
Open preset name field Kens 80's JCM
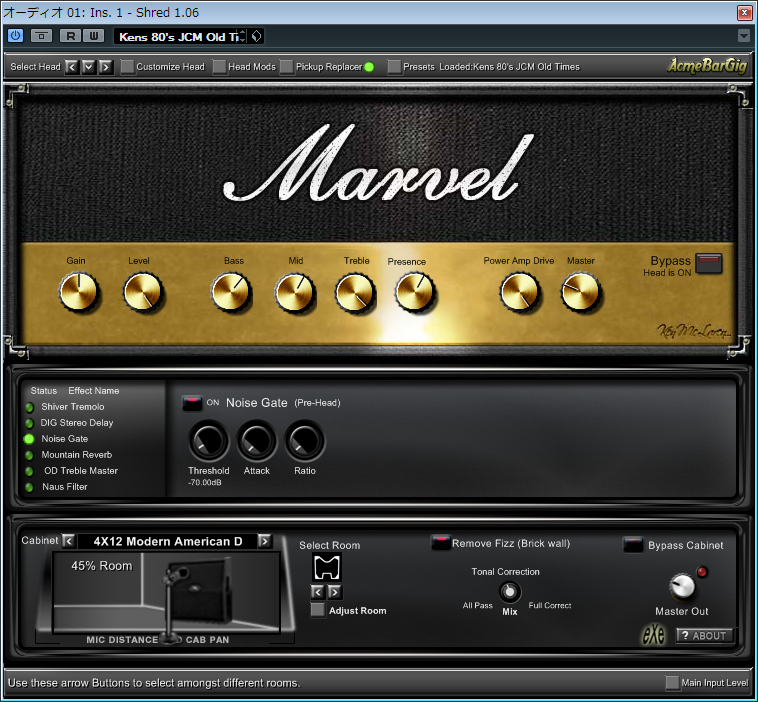point(179,37)
